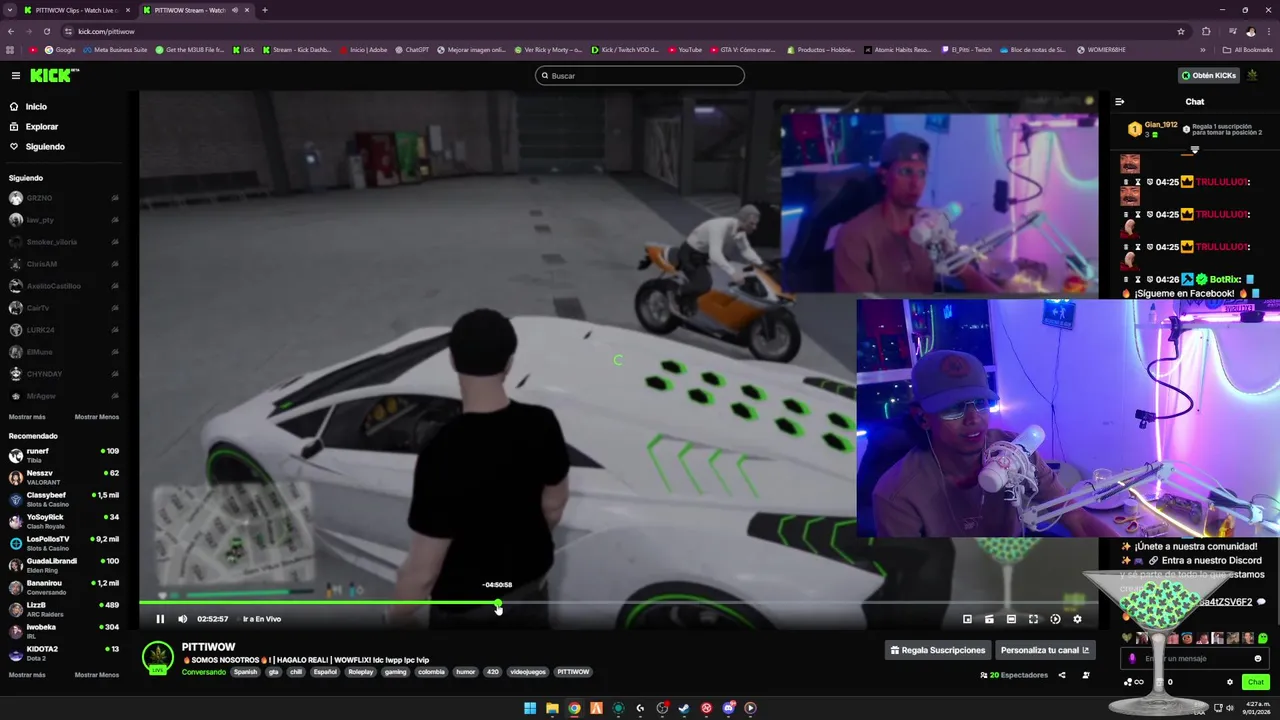The image size is (1280, 720).
Task: Open emoji picker in chat input
Action: [x=1258, y=658]
